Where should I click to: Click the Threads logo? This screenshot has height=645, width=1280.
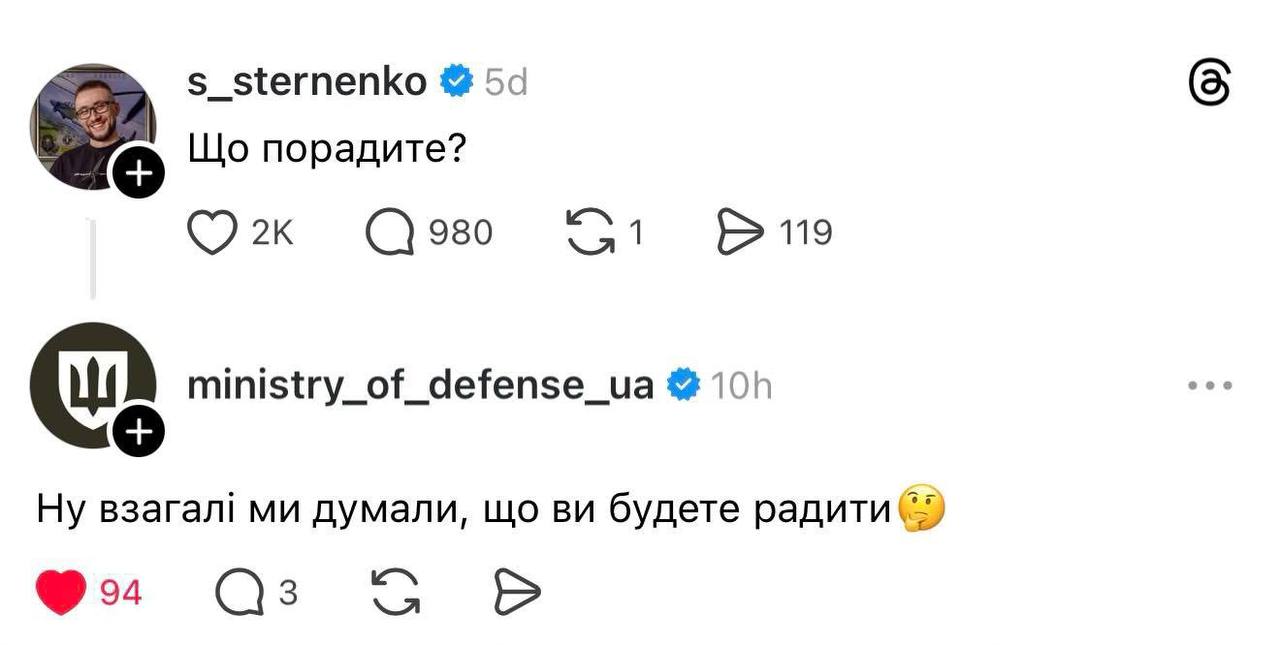pyautogui.click(x=1208, y=83)
